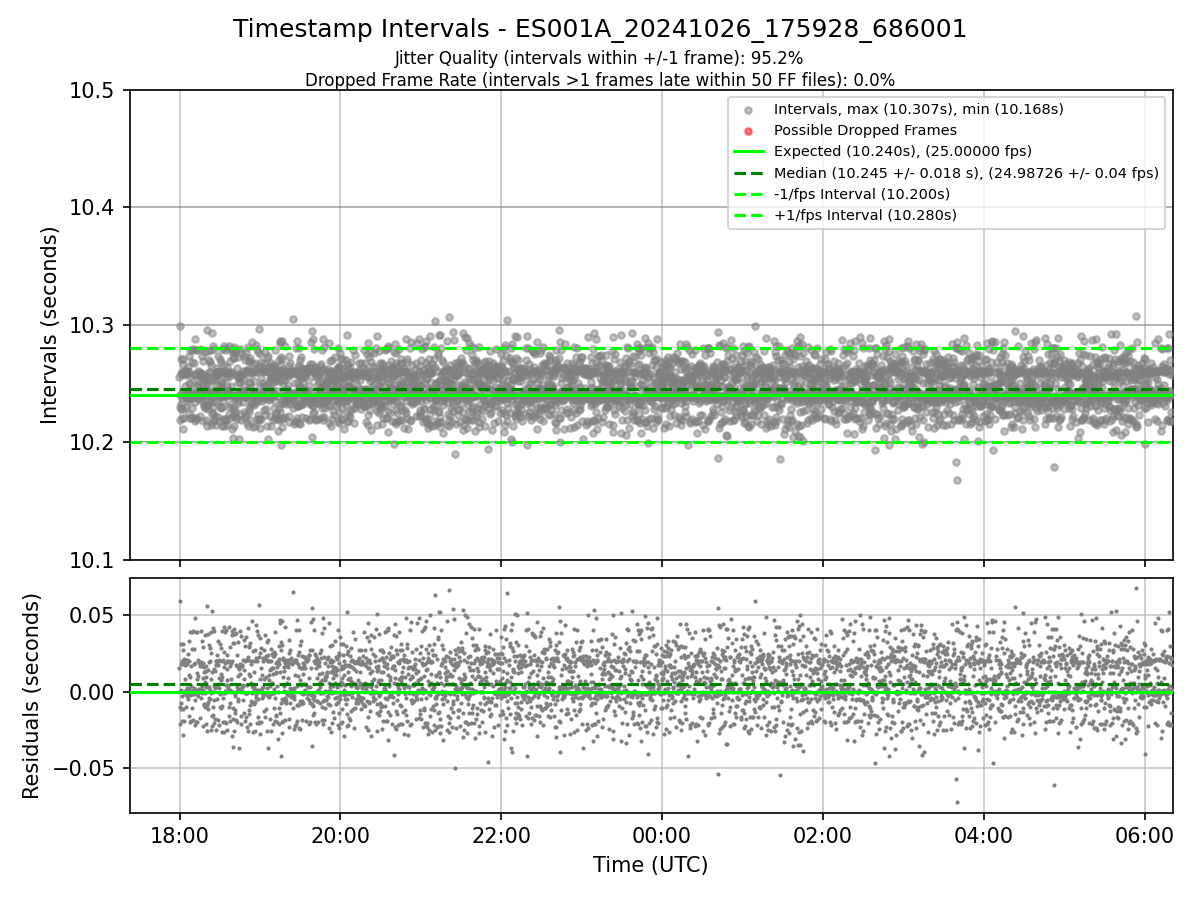Click the Possible Dropped Frames legend entry

(x=865, y=130)
